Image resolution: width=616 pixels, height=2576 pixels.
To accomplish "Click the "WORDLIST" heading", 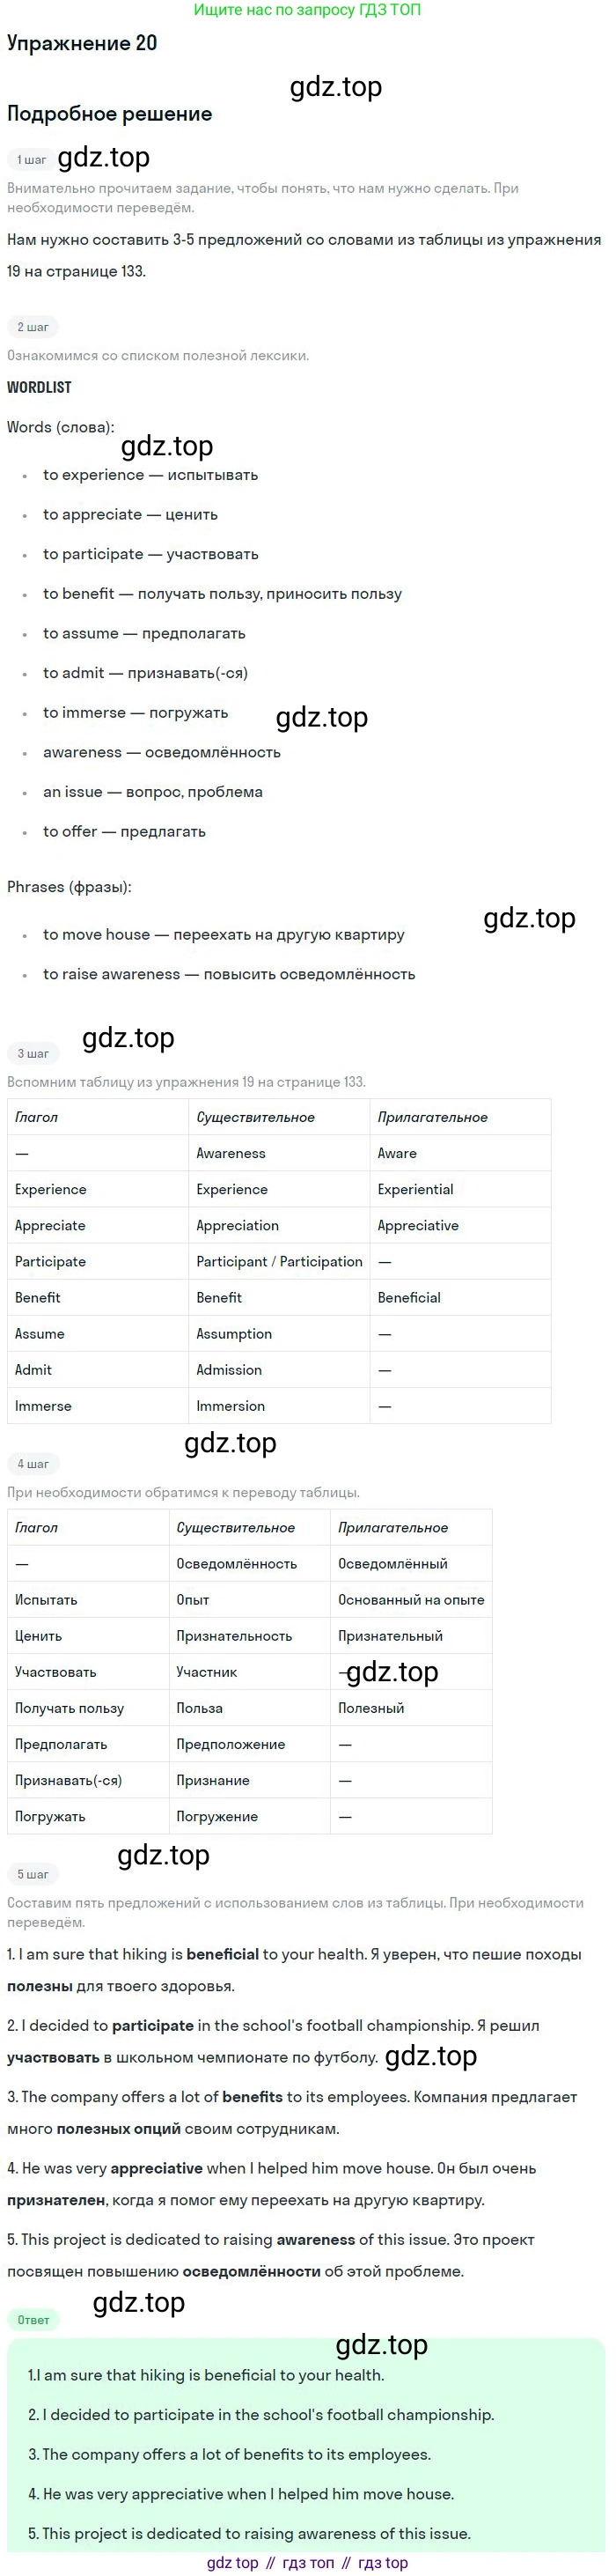I will [39, 387].
